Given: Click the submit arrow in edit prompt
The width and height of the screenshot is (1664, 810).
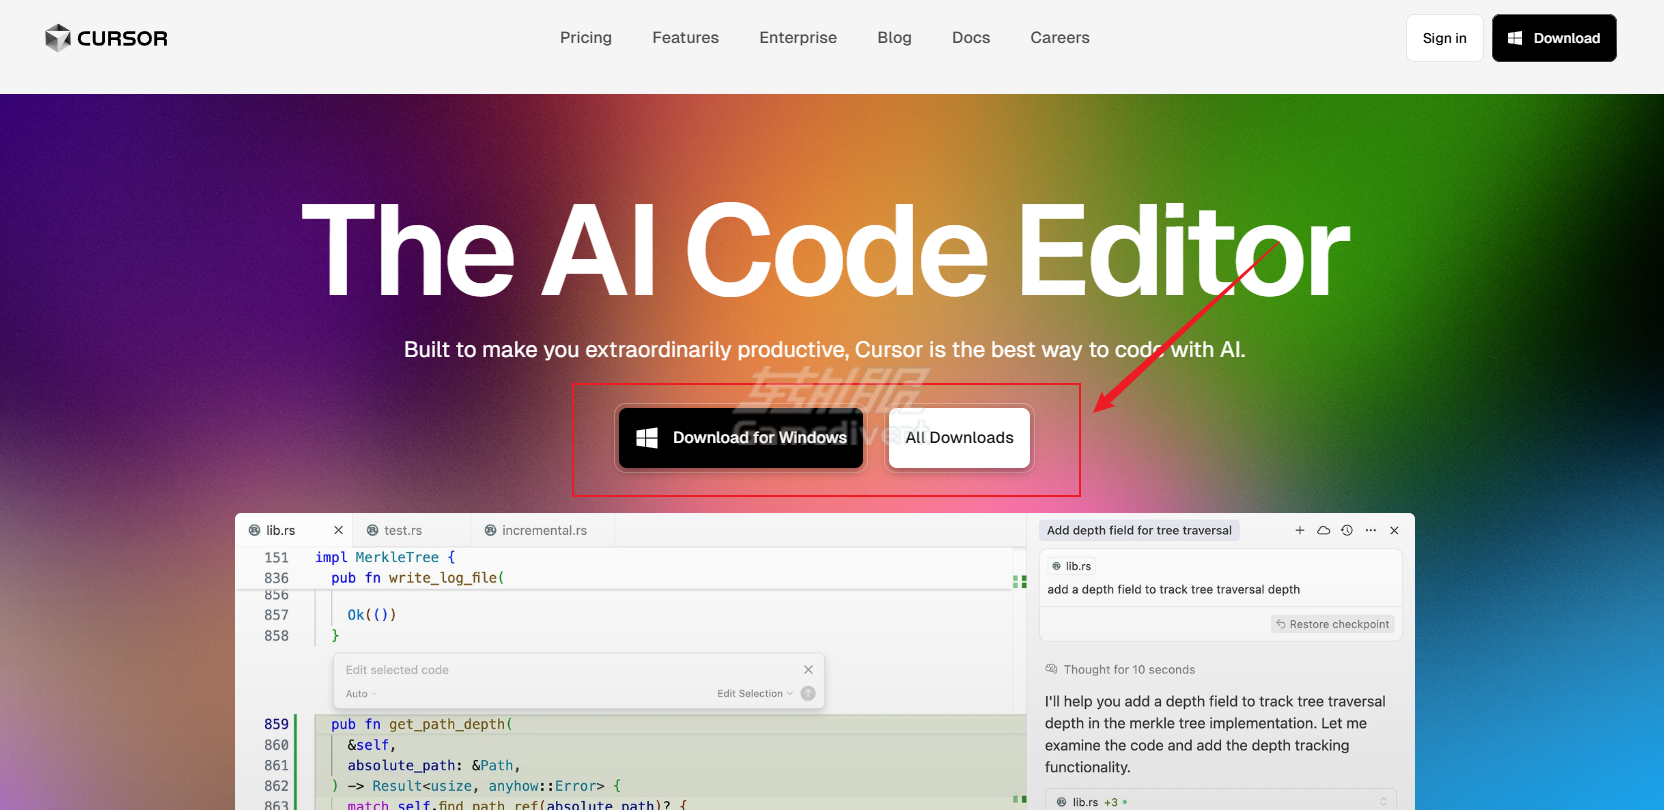Looking at the screenshot, I should (x=808, y=694).
